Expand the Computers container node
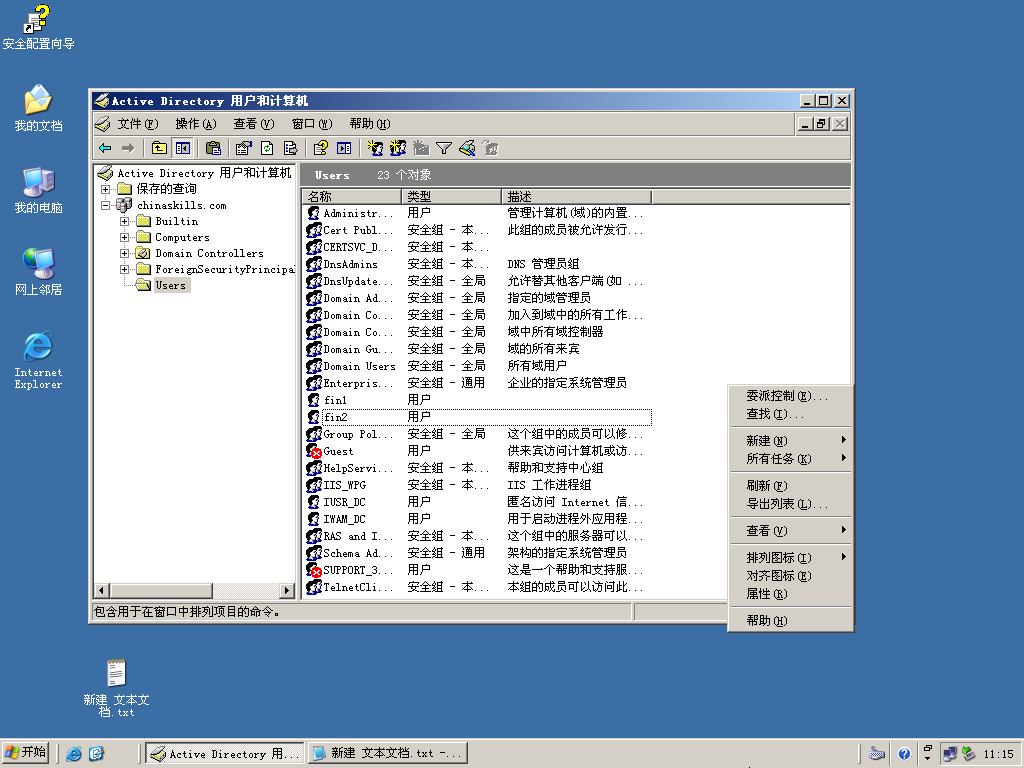The height and width of the screenshot is (768, 1024). pyautogui.click(x=124, y=237)
